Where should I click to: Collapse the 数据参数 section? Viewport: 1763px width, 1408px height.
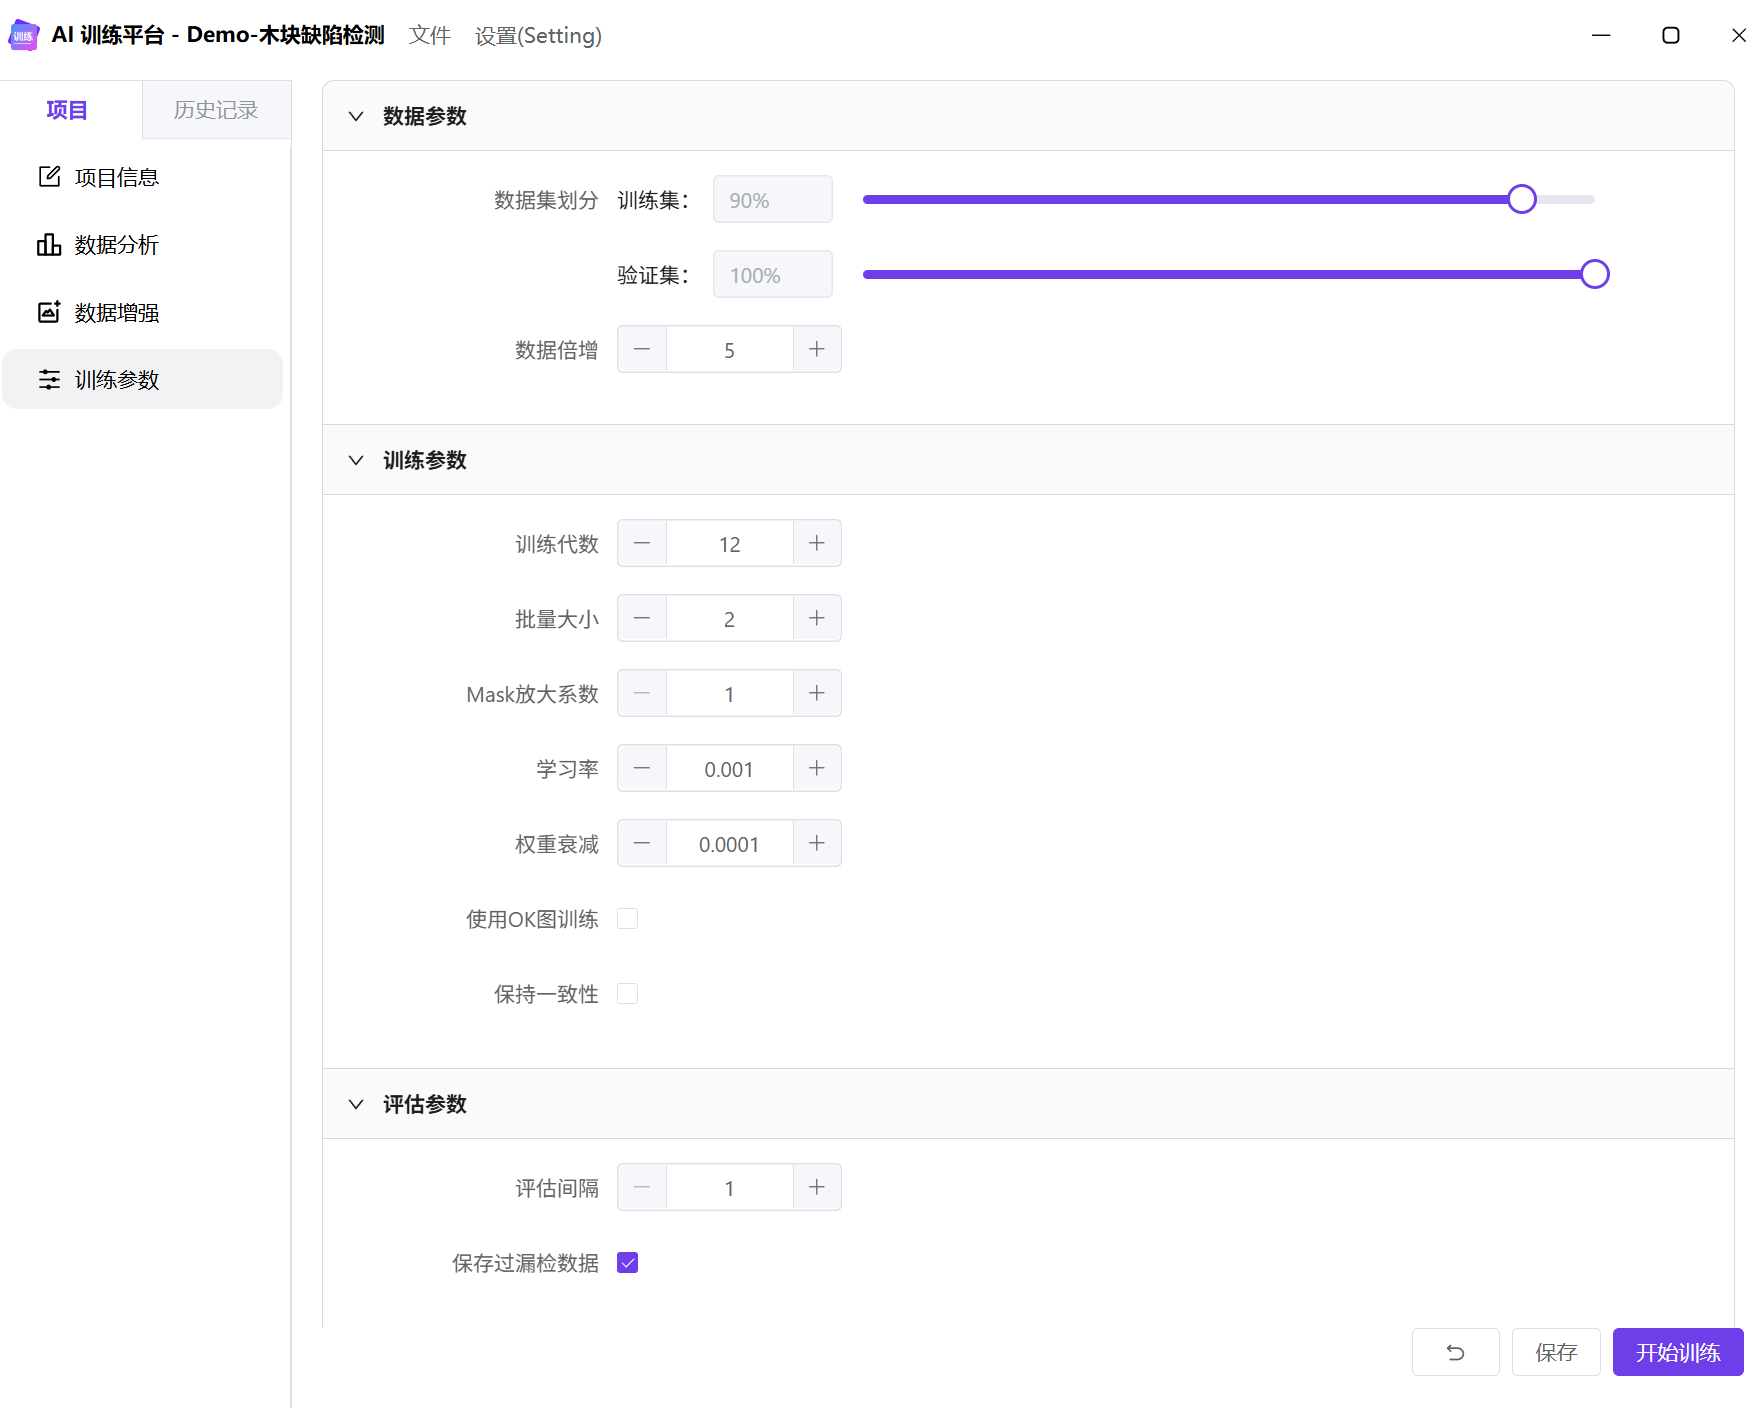coord(356,116)
